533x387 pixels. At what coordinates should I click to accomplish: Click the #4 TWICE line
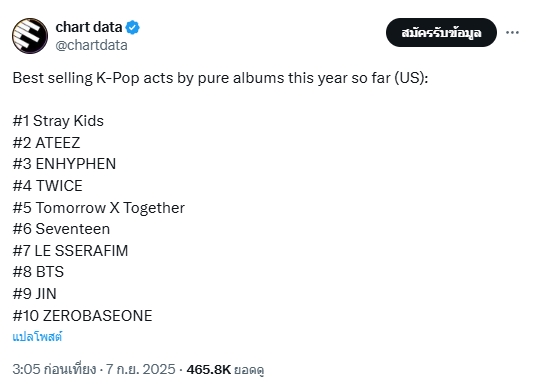[x=48, y=186]
